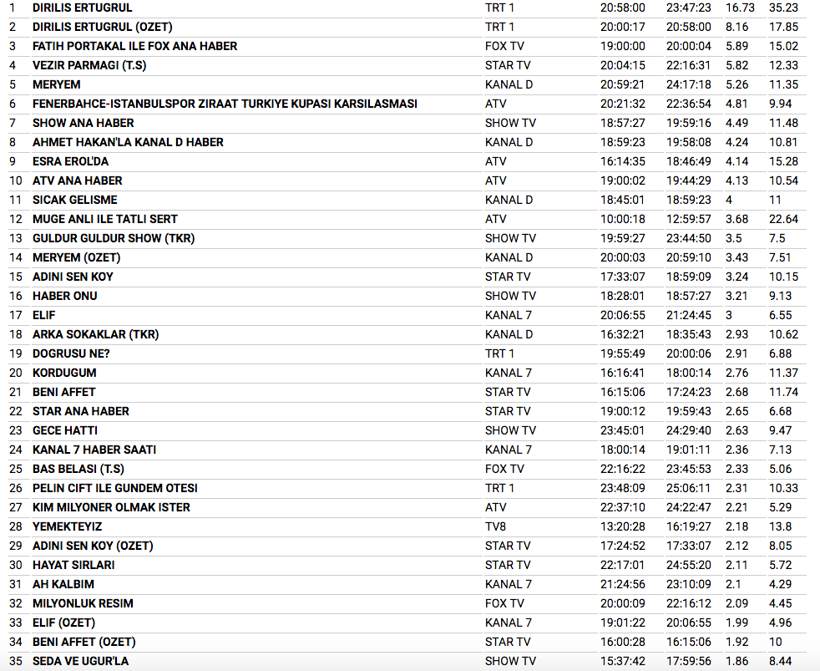Image resolution: width=820 pixels, height=671 pixels.
Task: Click the ESRA EROL'DA program name
Action: point(70,161)
